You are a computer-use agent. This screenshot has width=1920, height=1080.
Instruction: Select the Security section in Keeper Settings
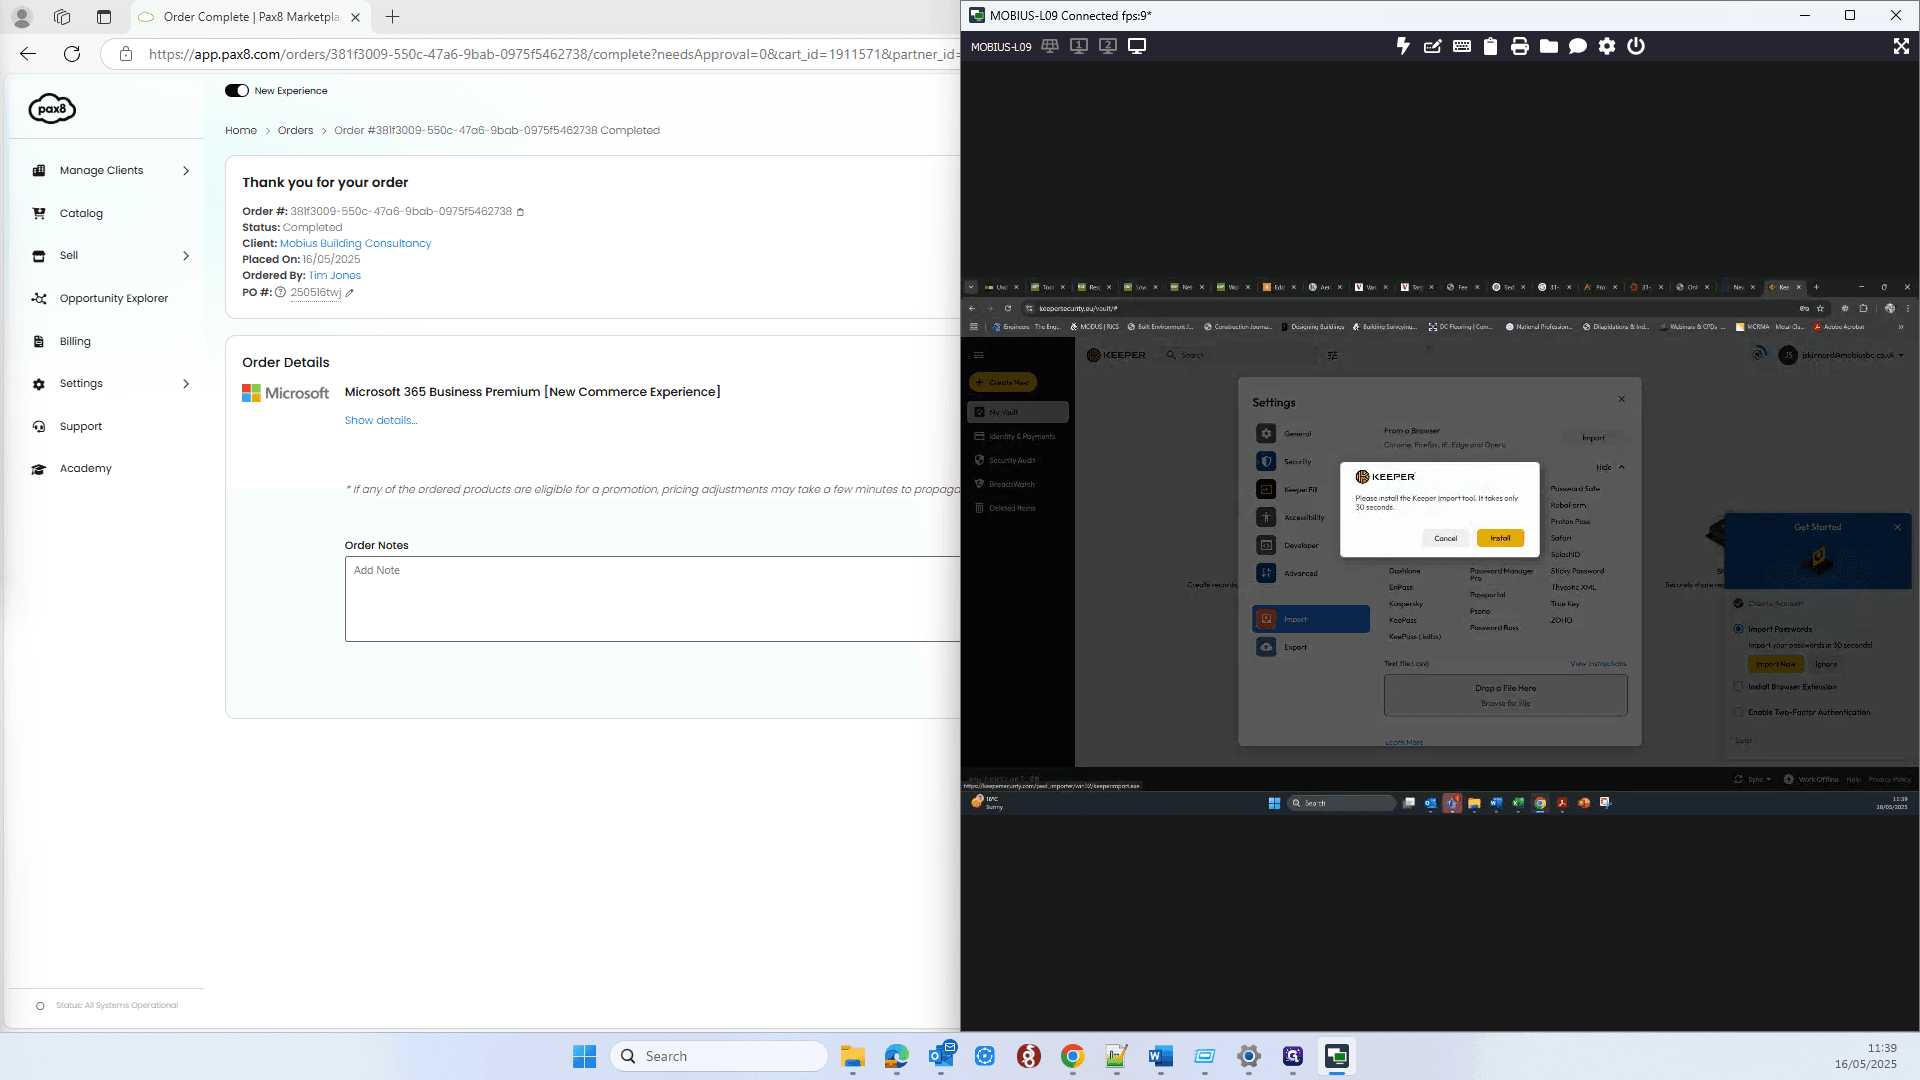1297,462
